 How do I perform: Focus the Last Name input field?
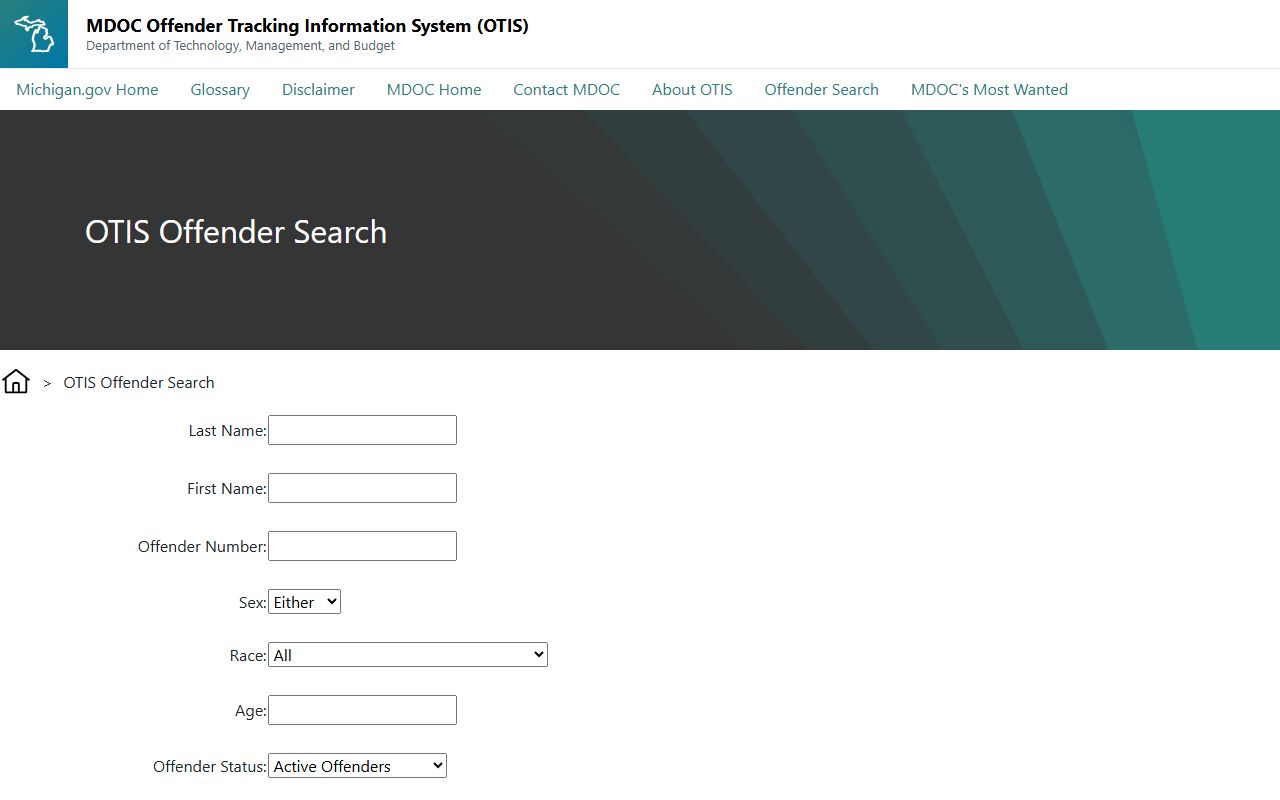tap(362, 430)
